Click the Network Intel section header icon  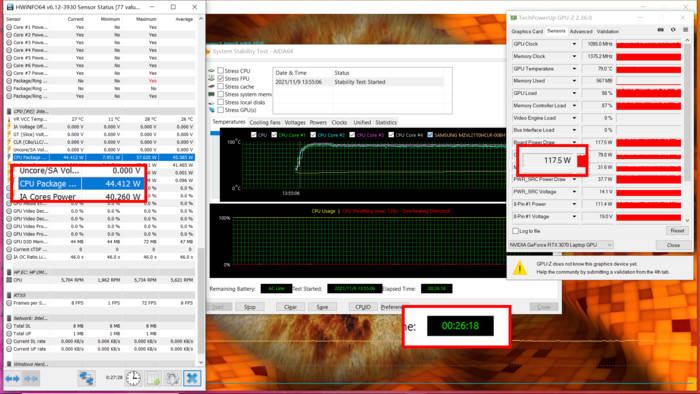coord(9,318)
